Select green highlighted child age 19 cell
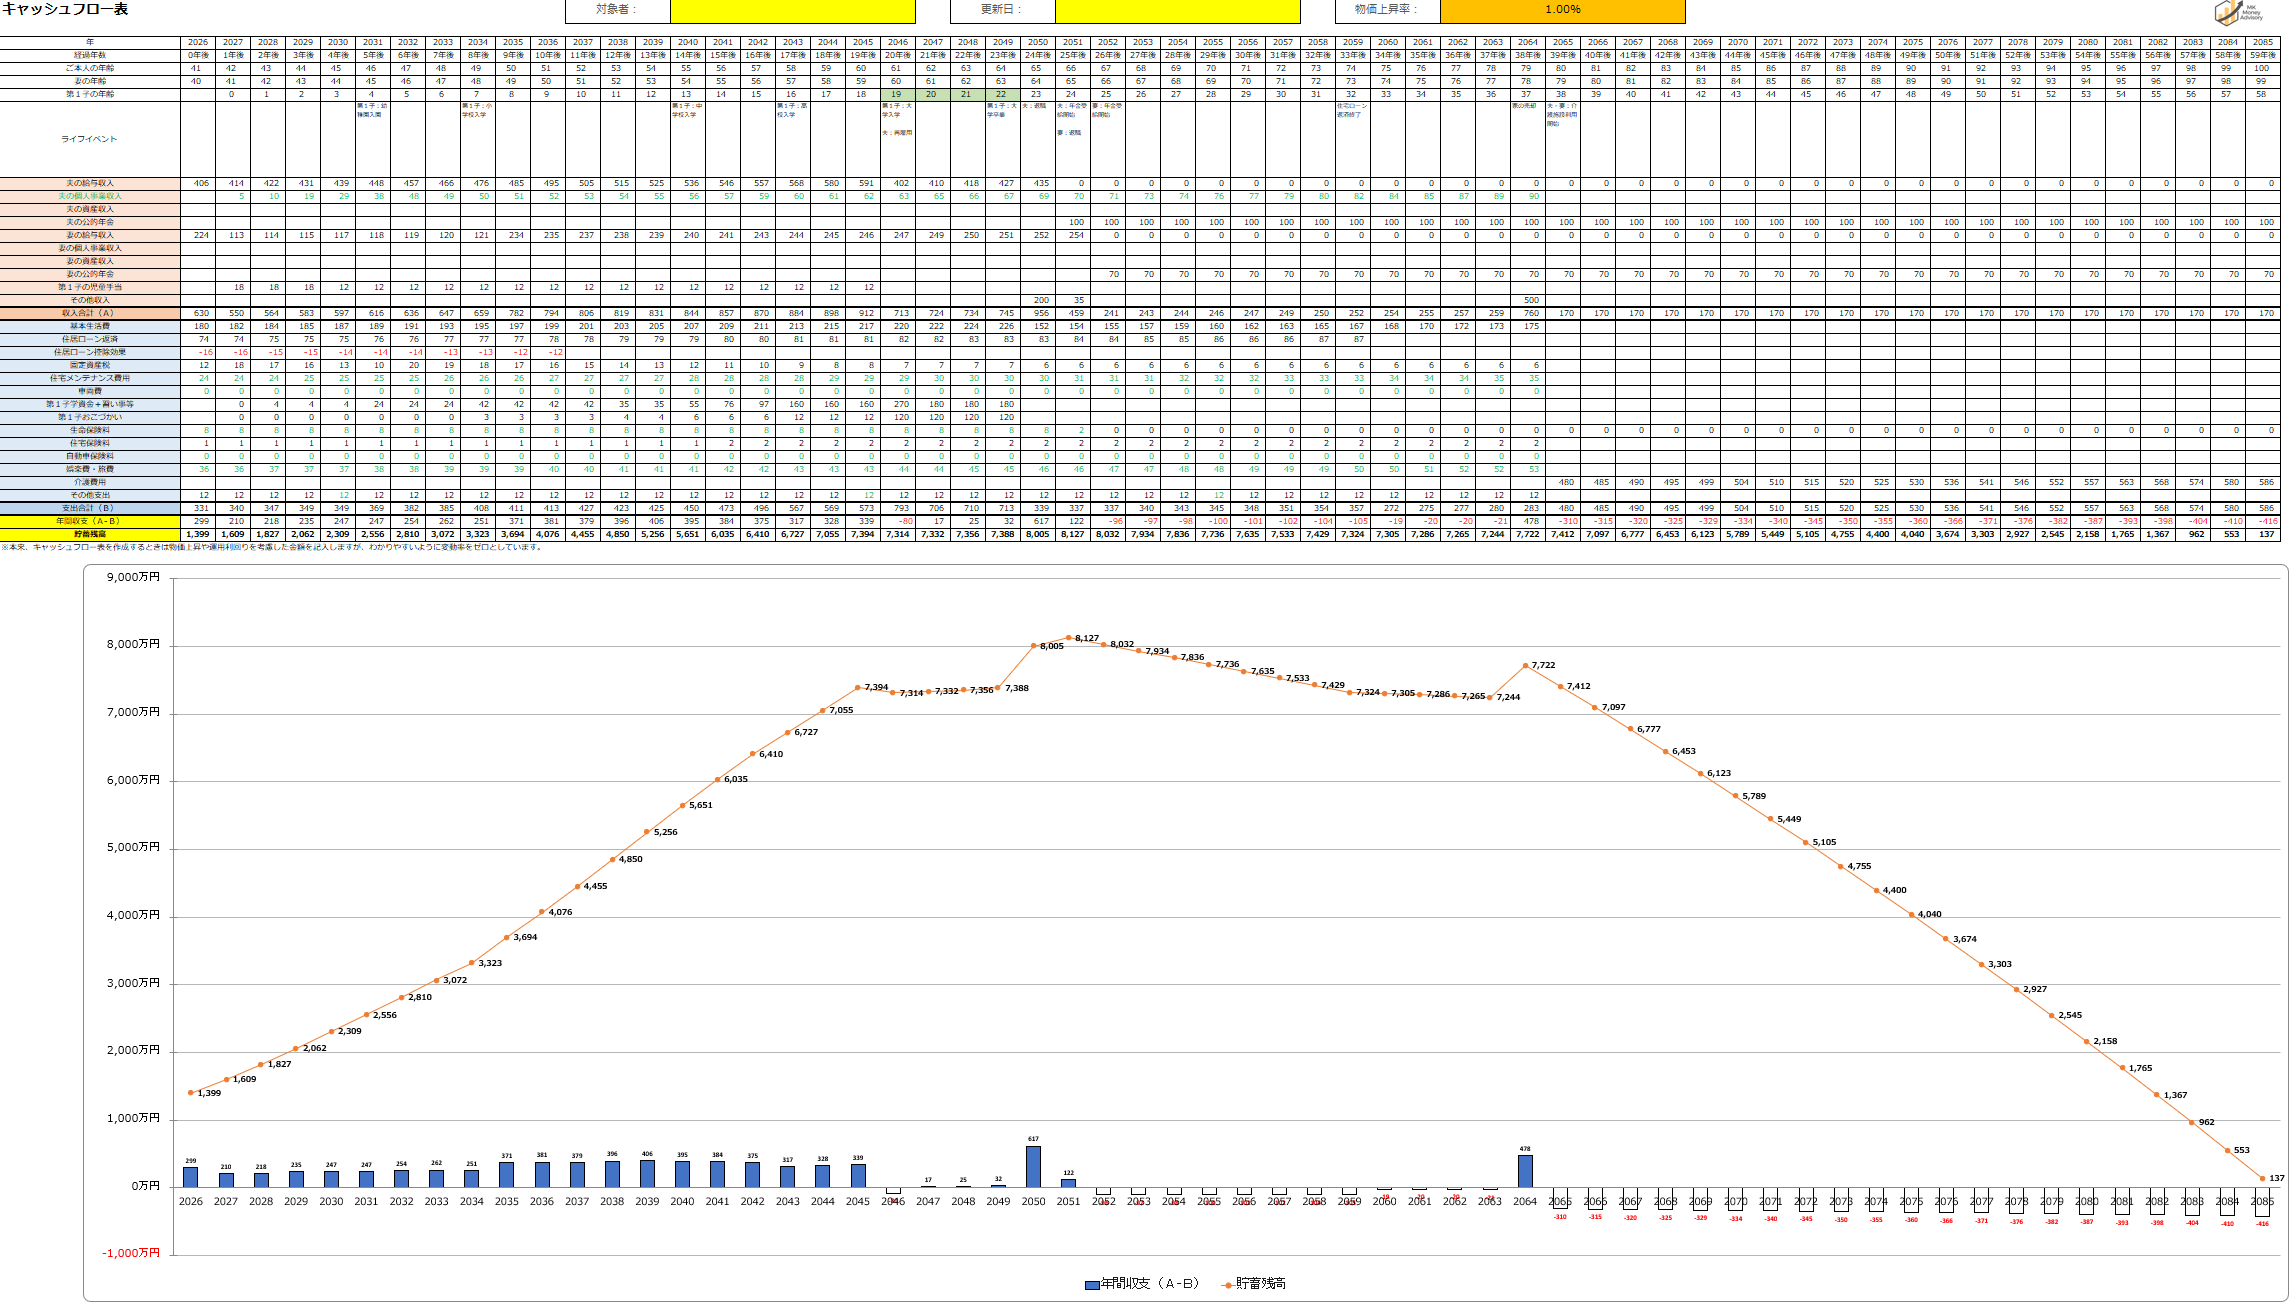The height and width of the screenshot is (1303, 2294). (x=897, y=94)
